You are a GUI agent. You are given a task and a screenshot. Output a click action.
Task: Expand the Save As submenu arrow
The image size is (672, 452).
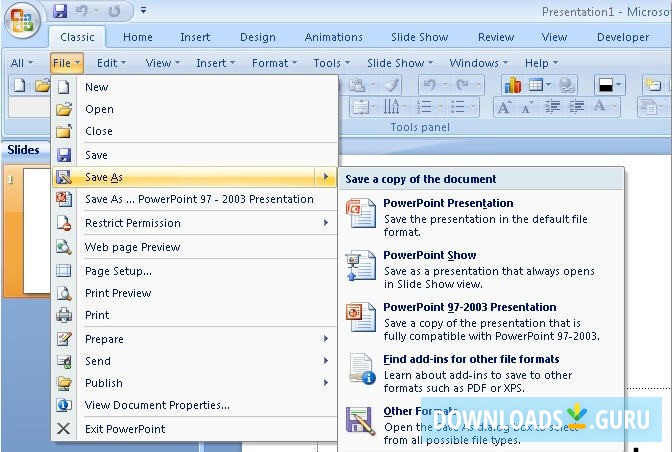tap(326, 177)
